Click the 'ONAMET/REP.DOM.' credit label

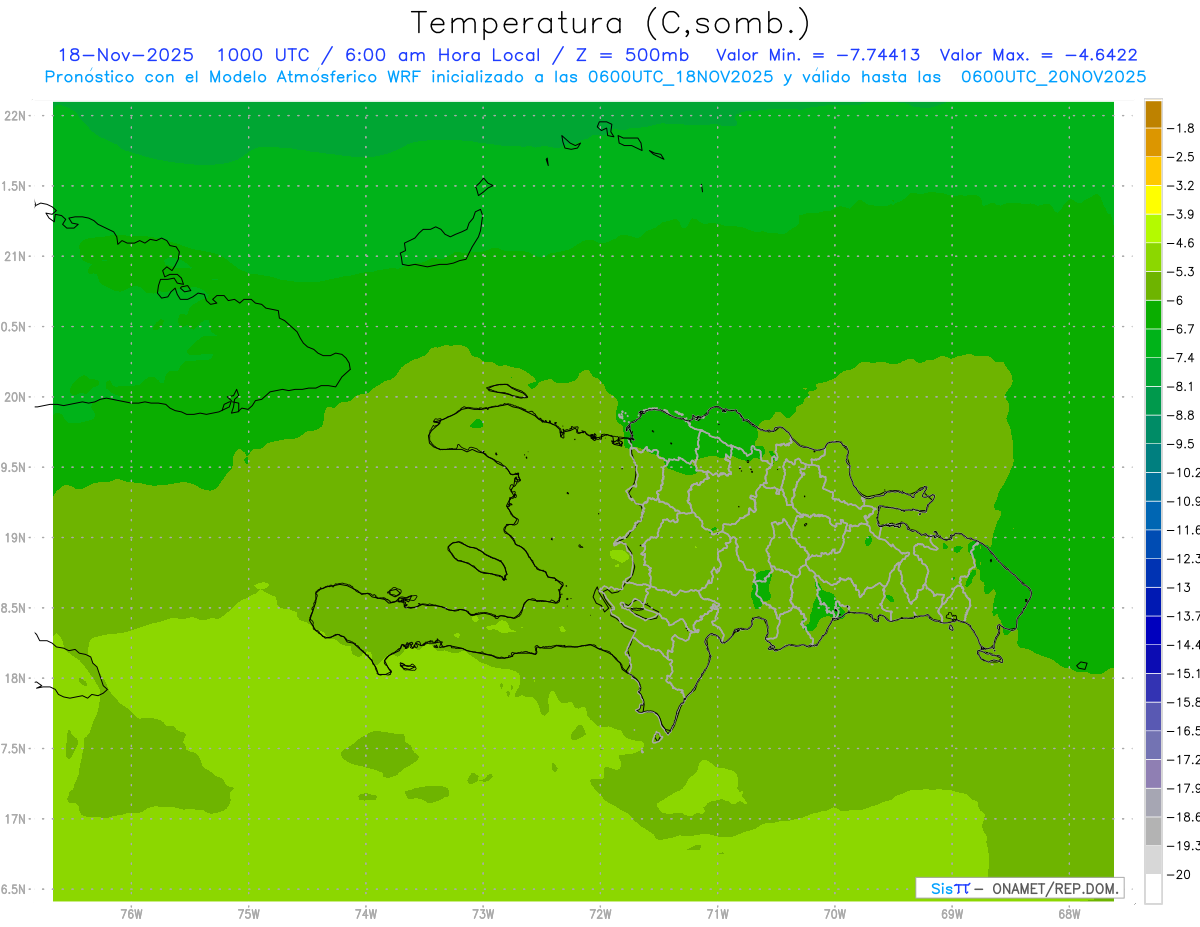coord(1054,888)
